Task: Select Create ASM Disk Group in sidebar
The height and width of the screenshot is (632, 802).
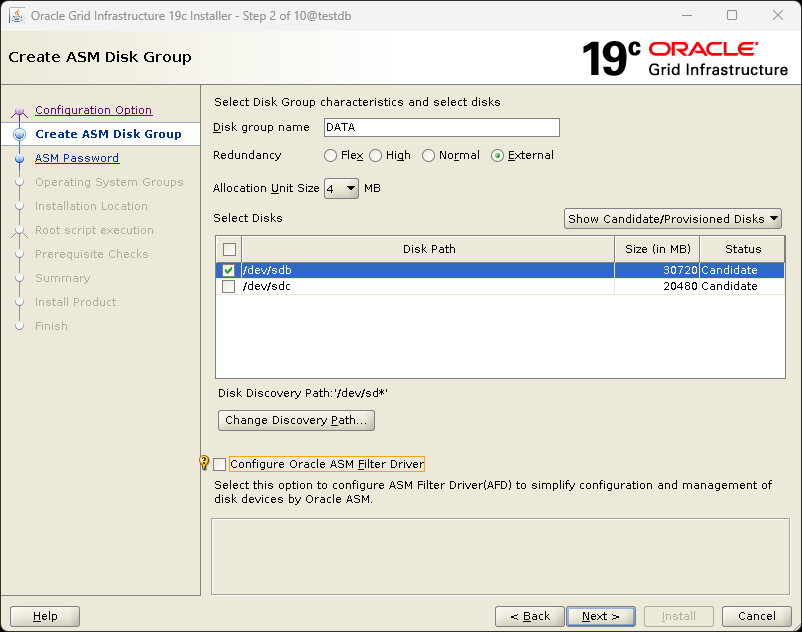Action: [x=108, y=134]
